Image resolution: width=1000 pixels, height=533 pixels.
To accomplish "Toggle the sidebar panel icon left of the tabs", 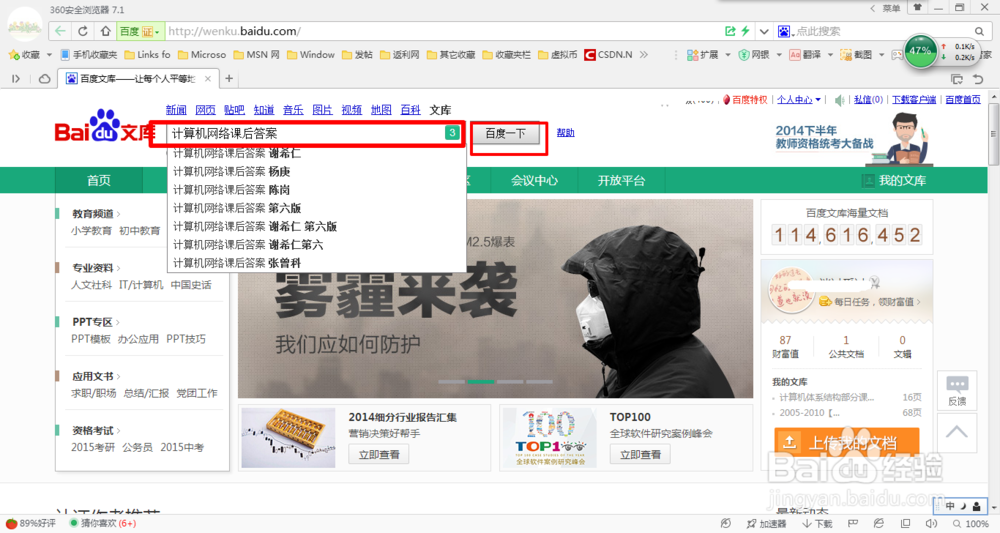I will [x=16, y=78].
